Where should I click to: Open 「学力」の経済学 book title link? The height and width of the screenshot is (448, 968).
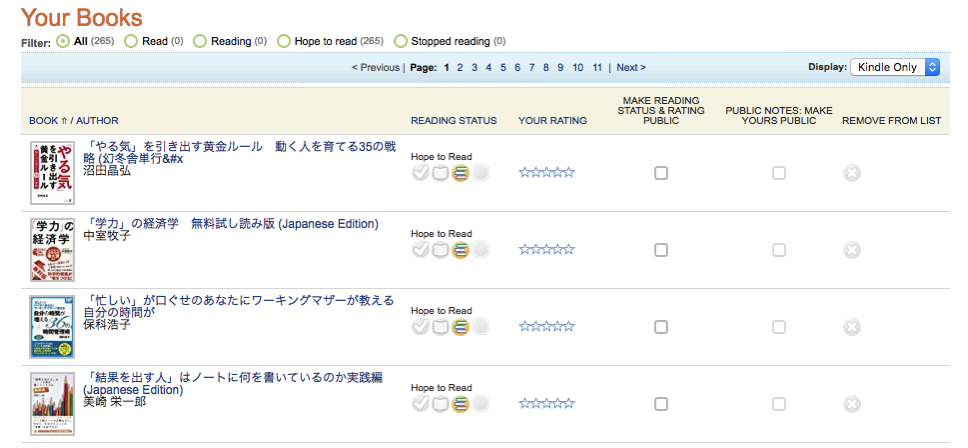[230, 223]
